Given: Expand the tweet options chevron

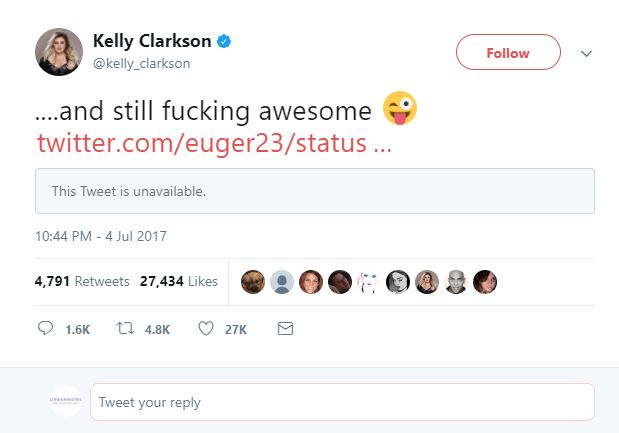Looking at the screenshot, I should 586,53.
